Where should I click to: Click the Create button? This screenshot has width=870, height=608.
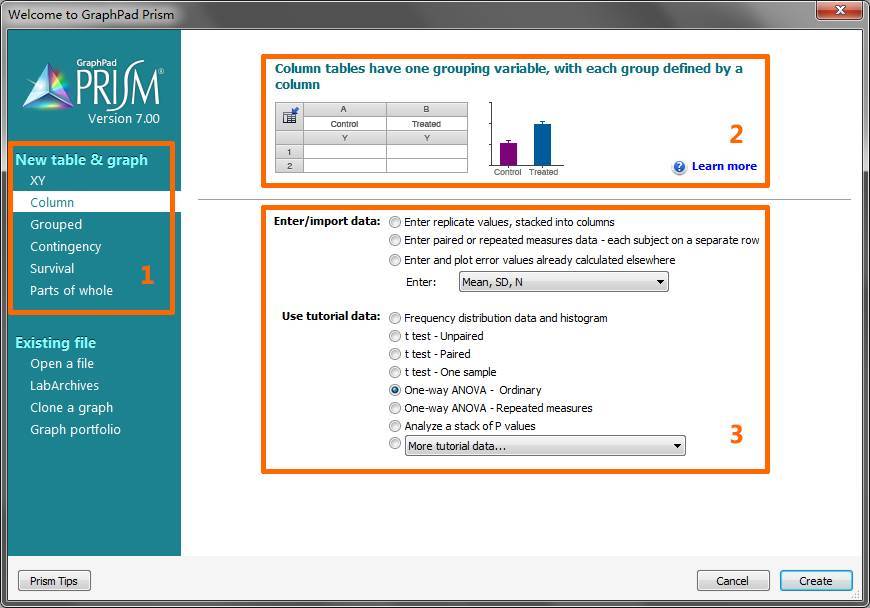pos(816,581)
